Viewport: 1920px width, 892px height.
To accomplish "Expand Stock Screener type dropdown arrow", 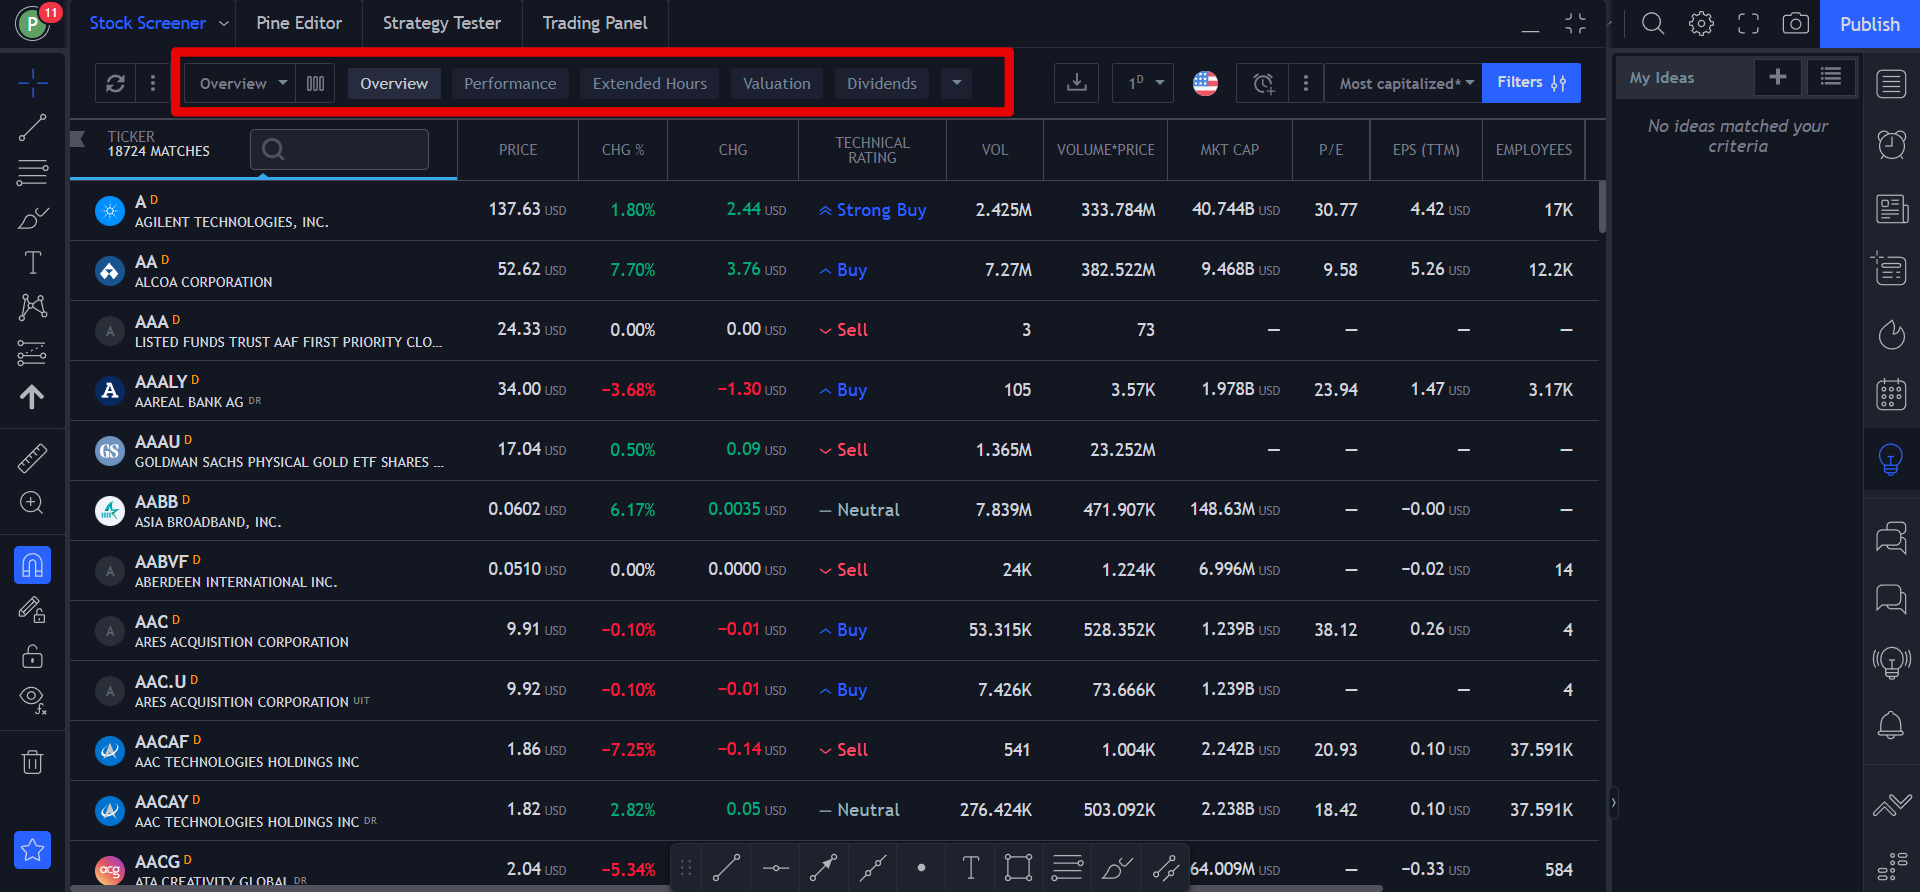I will pos(224,23).
